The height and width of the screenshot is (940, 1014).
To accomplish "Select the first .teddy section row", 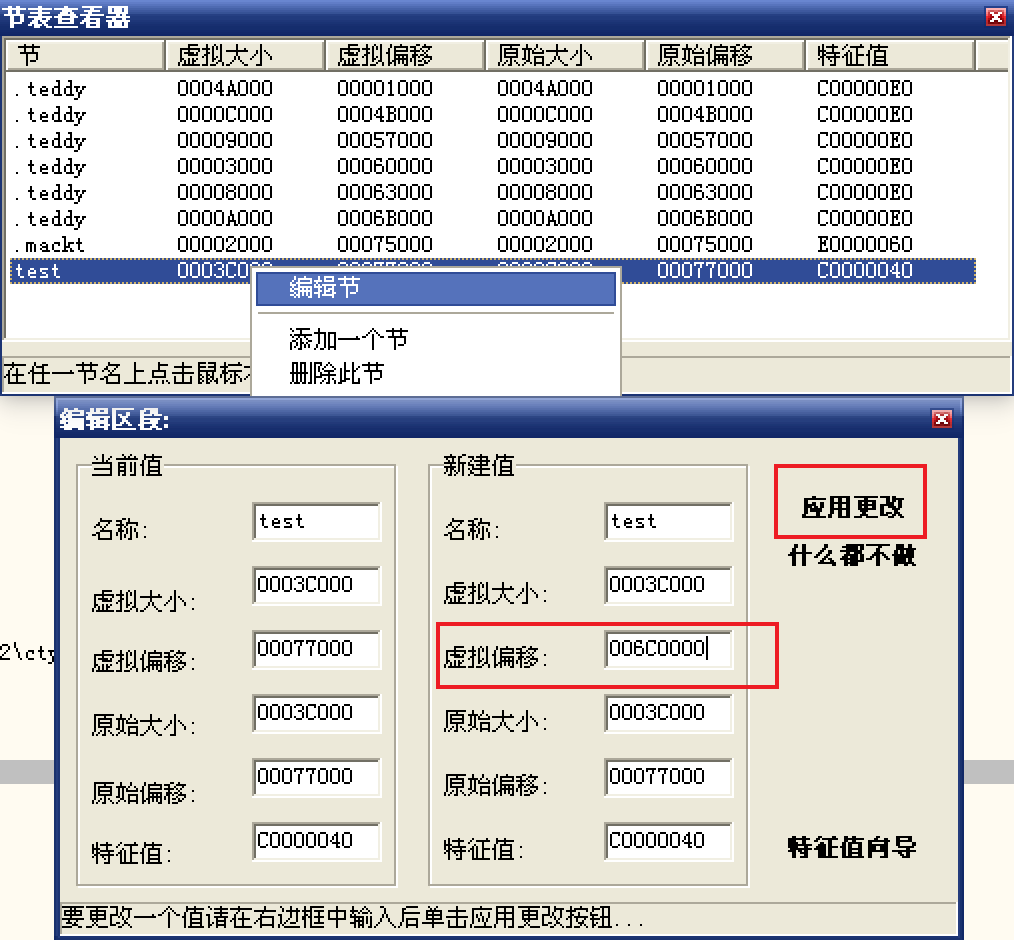I will 50,89.
